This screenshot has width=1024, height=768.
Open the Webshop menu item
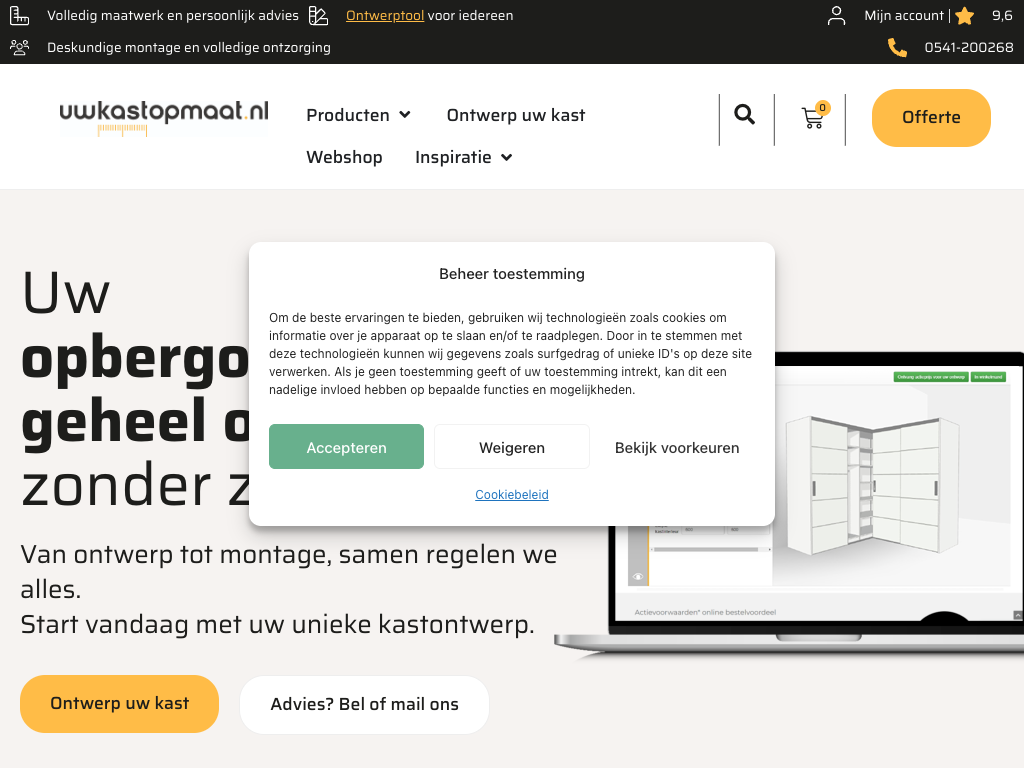click(344, 157)
